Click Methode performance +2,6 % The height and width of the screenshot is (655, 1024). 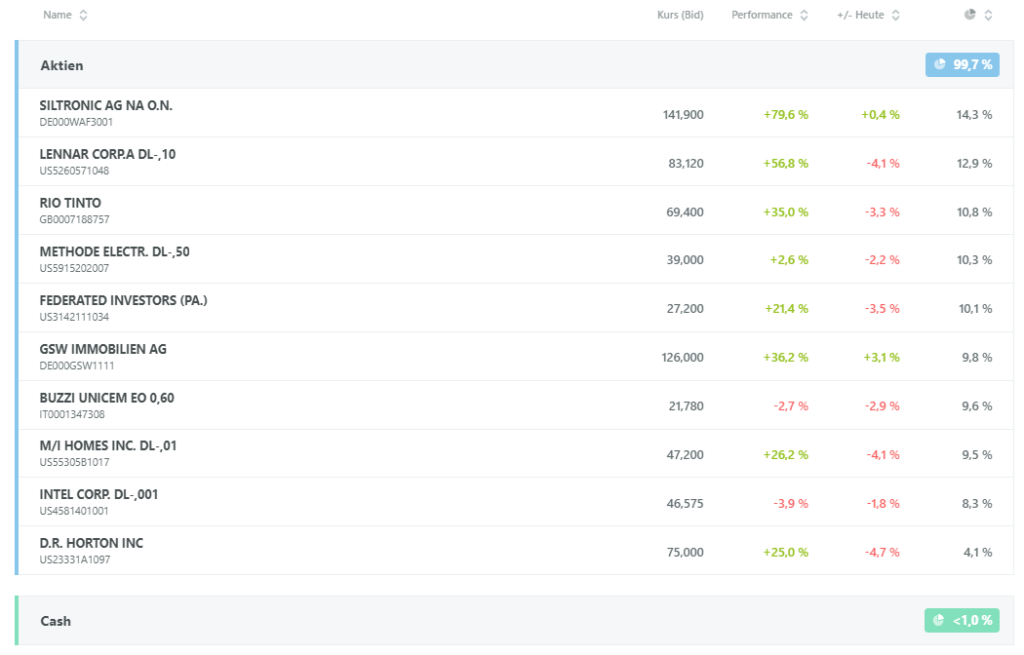[789, 260]
